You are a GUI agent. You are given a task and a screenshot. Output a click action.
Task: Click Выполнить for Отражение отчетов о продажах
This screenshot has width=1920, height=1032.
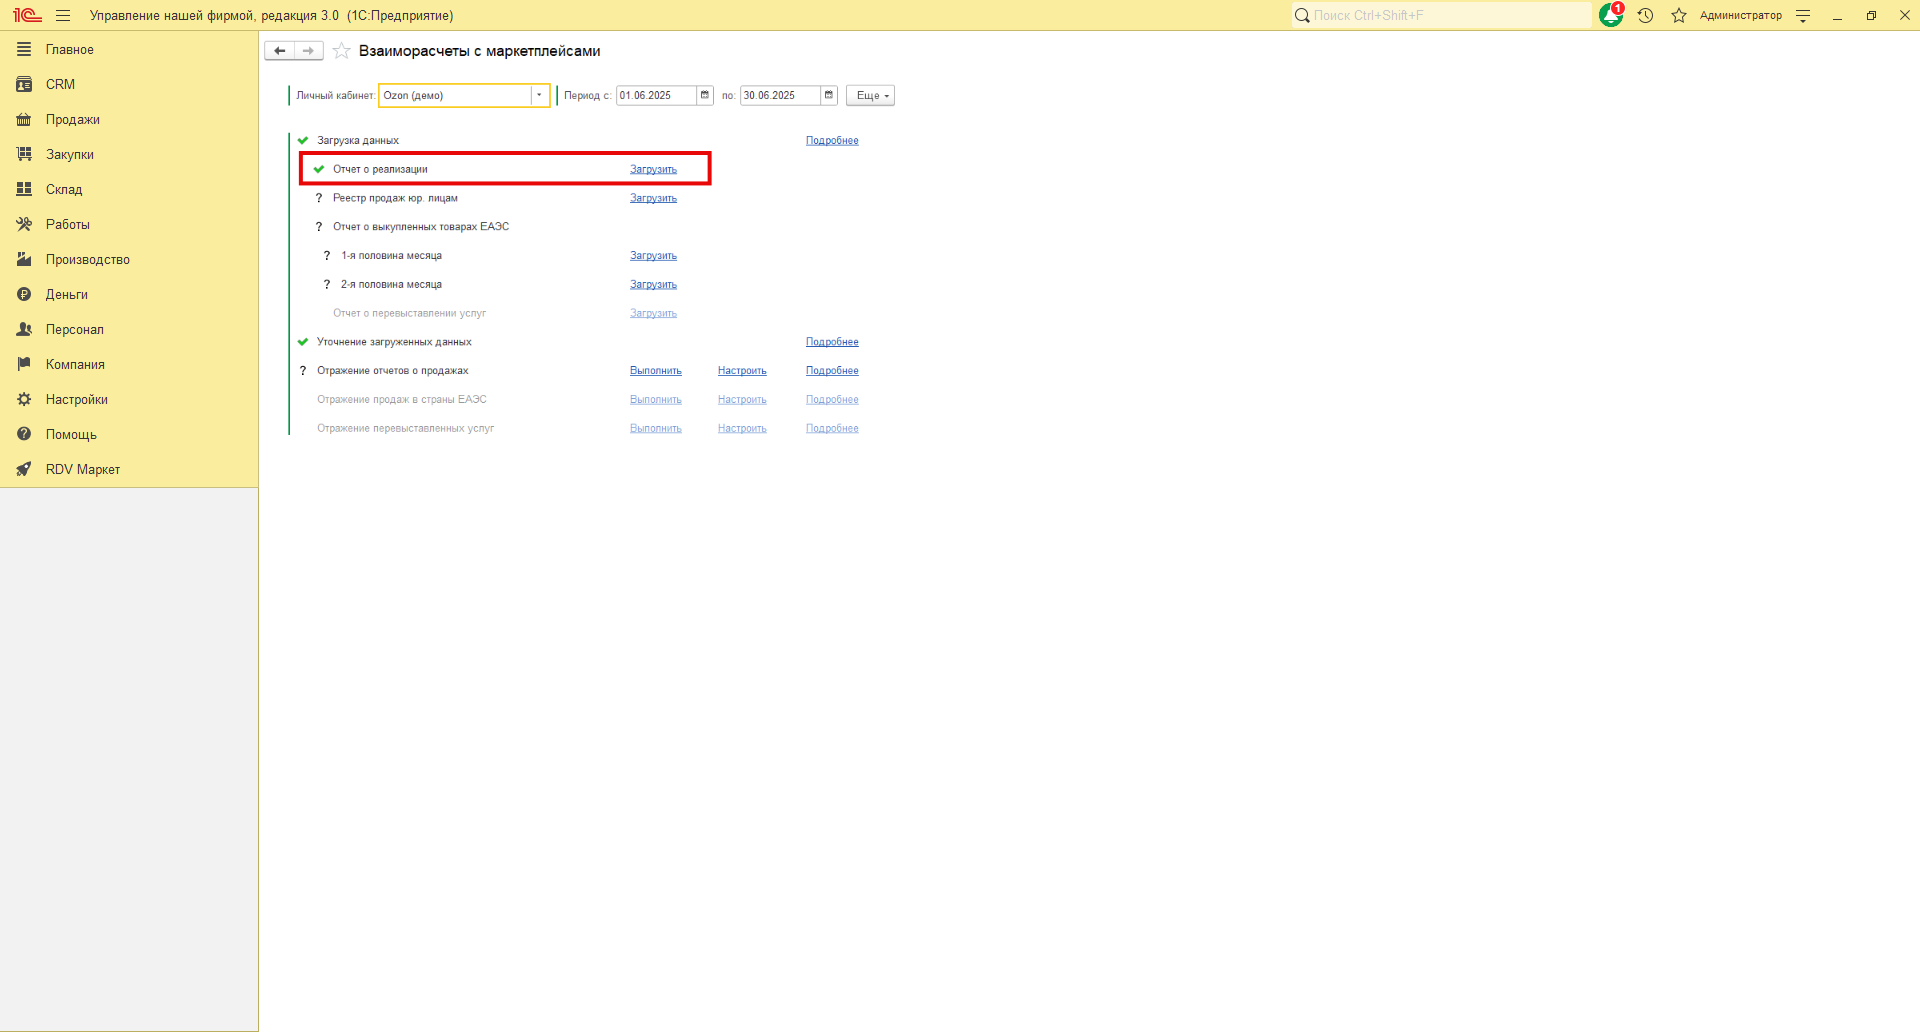pos(655,371)
